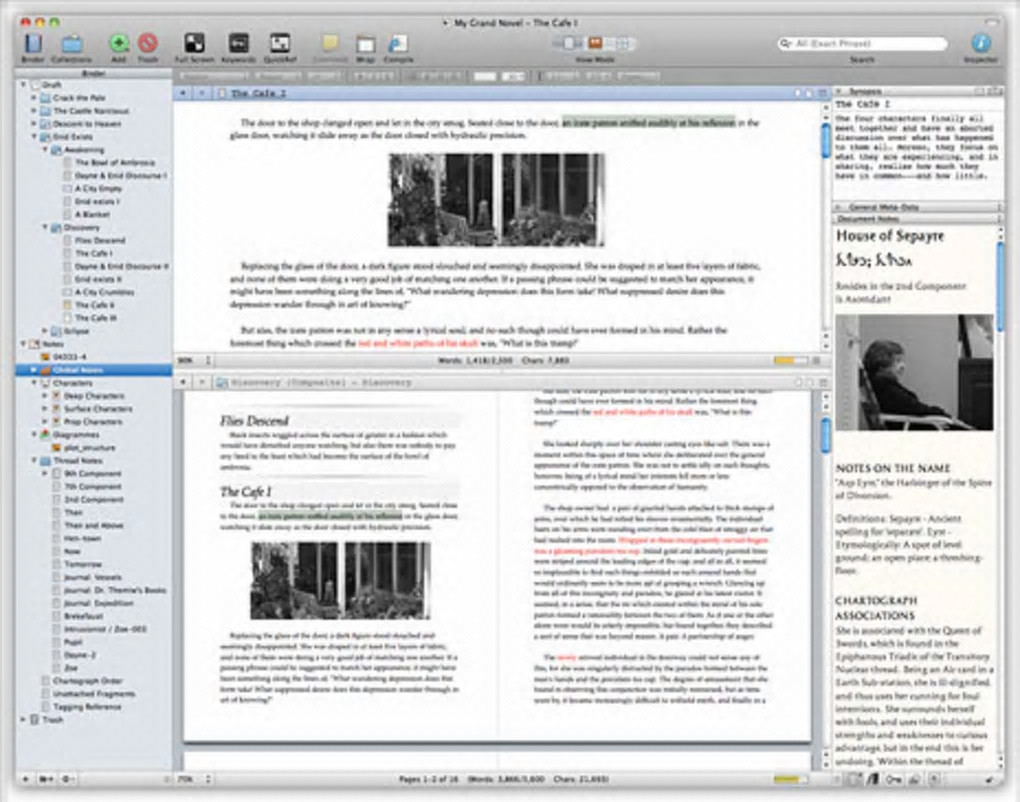Click the Compile toolbar icon
This screenshot has width=1020, height=802.
coord(398,43)
